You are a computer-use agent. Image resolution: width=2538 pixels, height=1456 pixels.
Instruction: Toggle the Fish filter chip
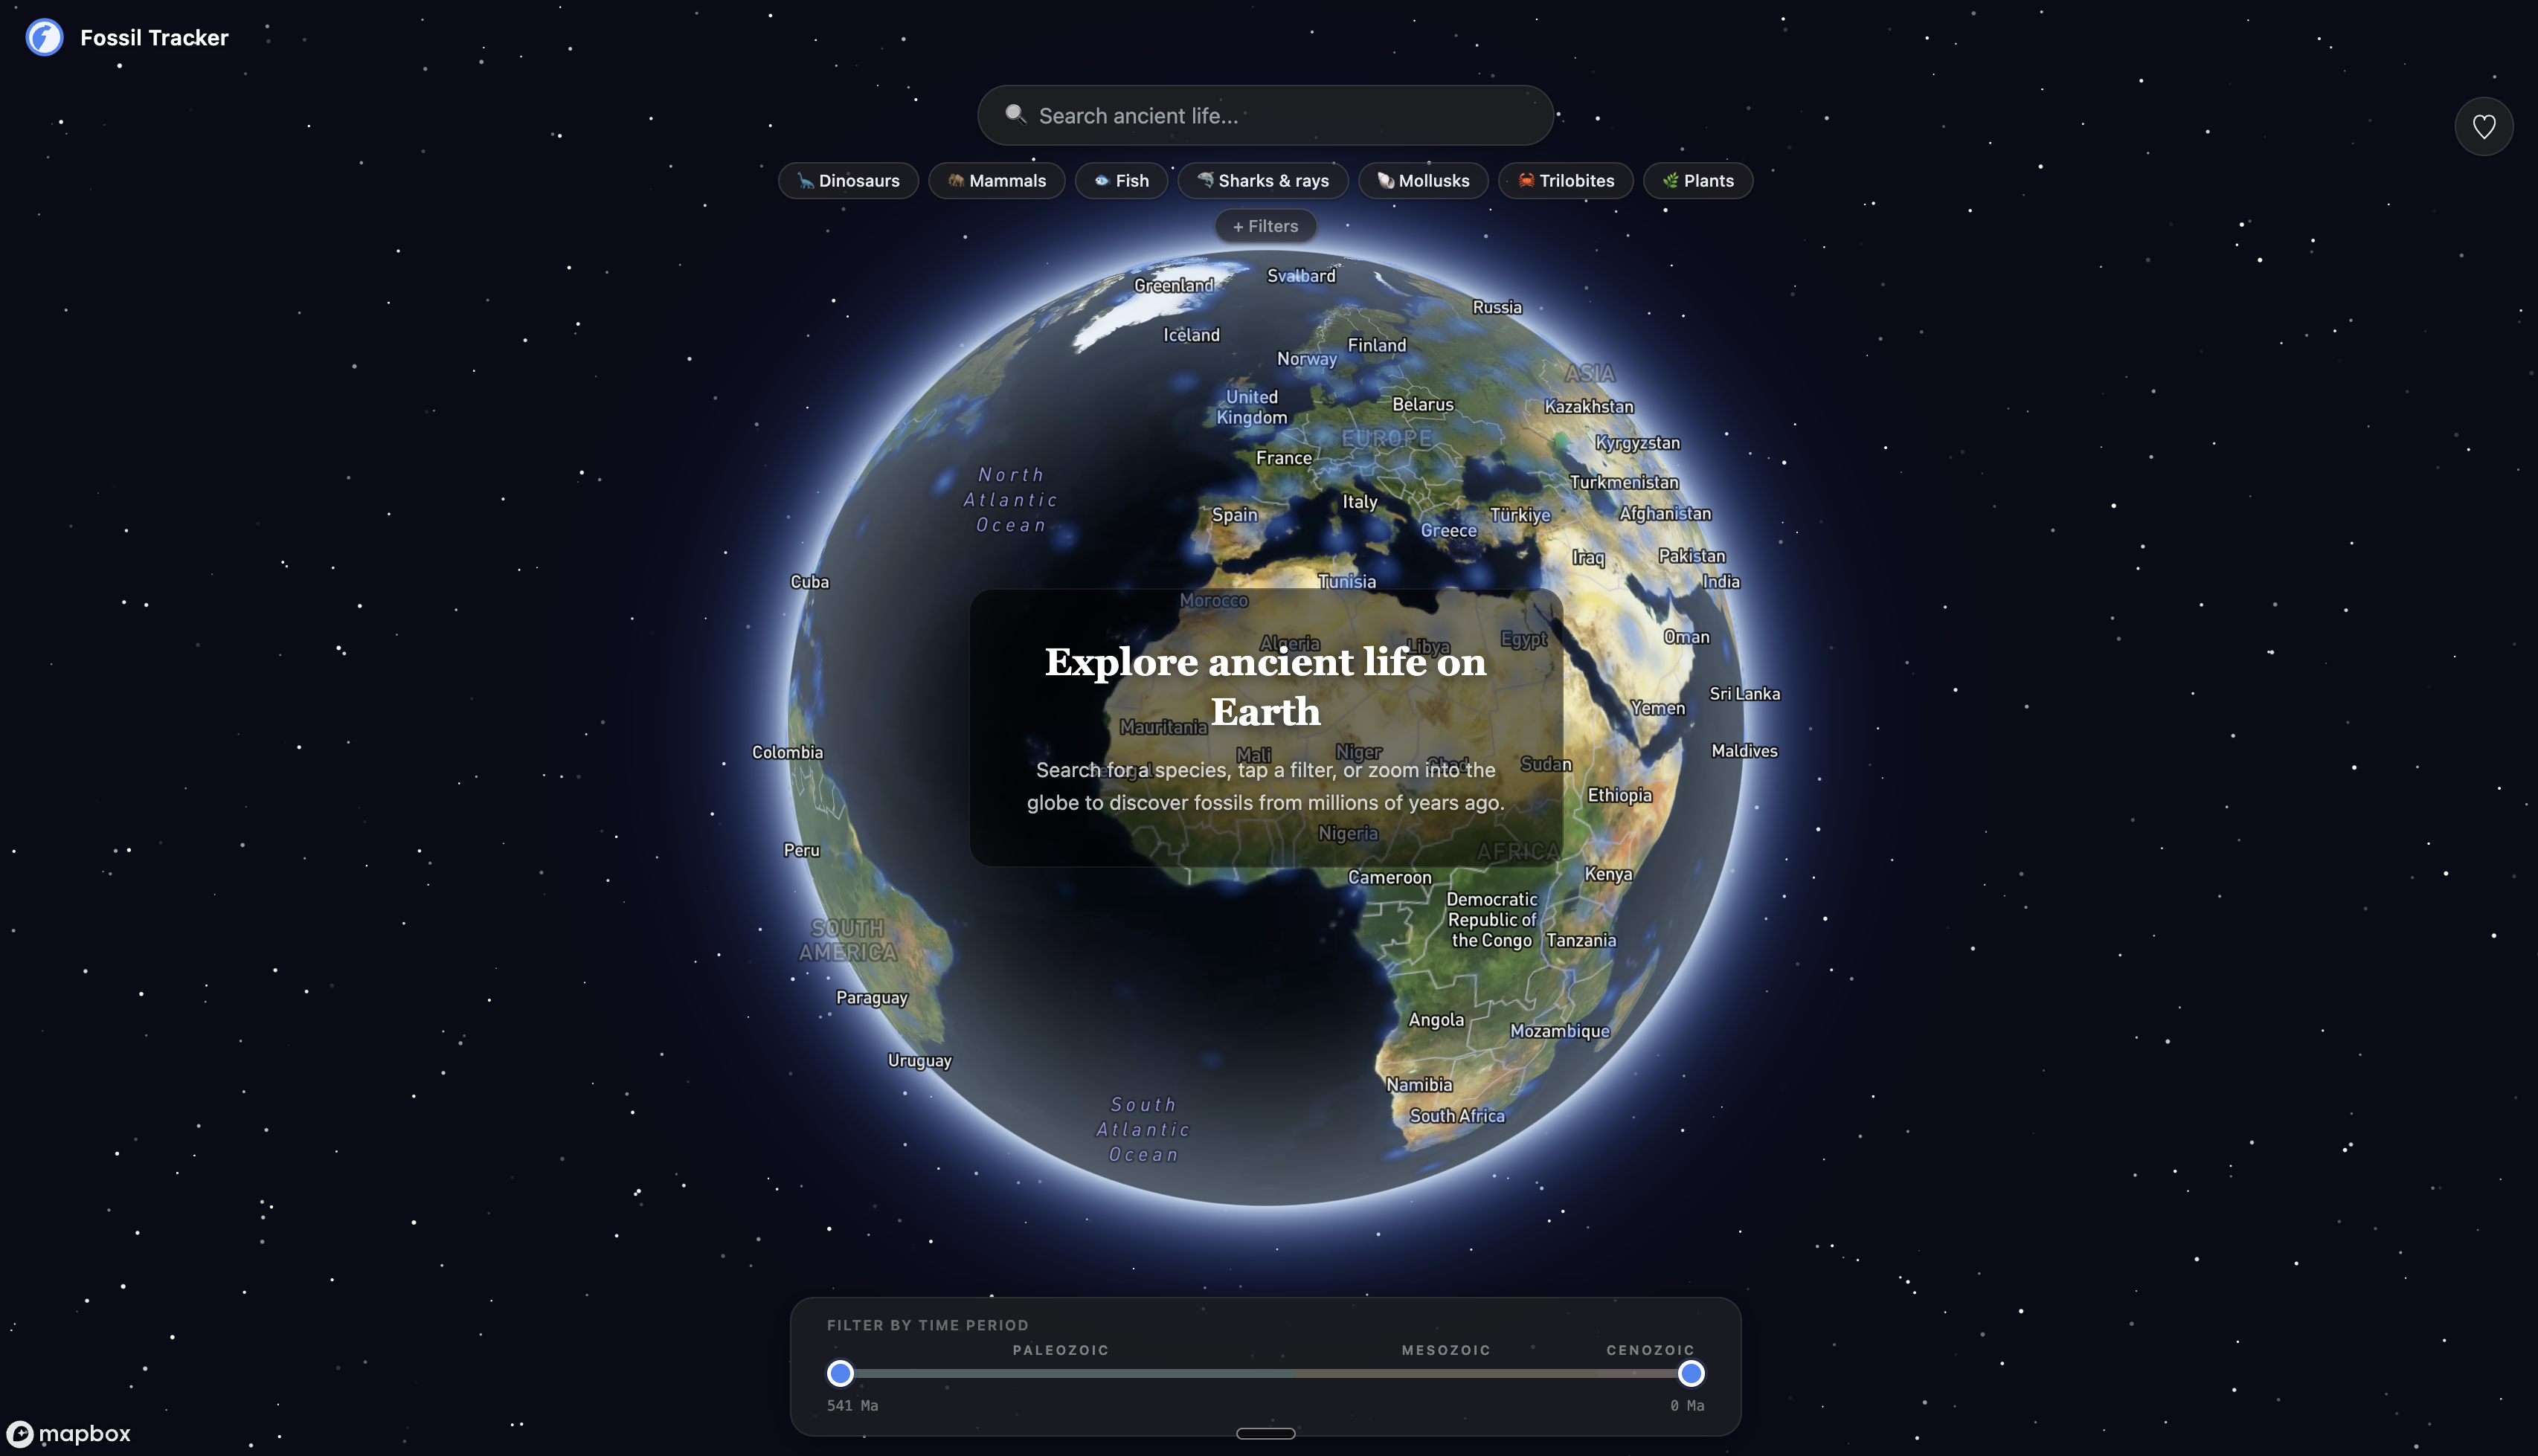coord(1121,181)
